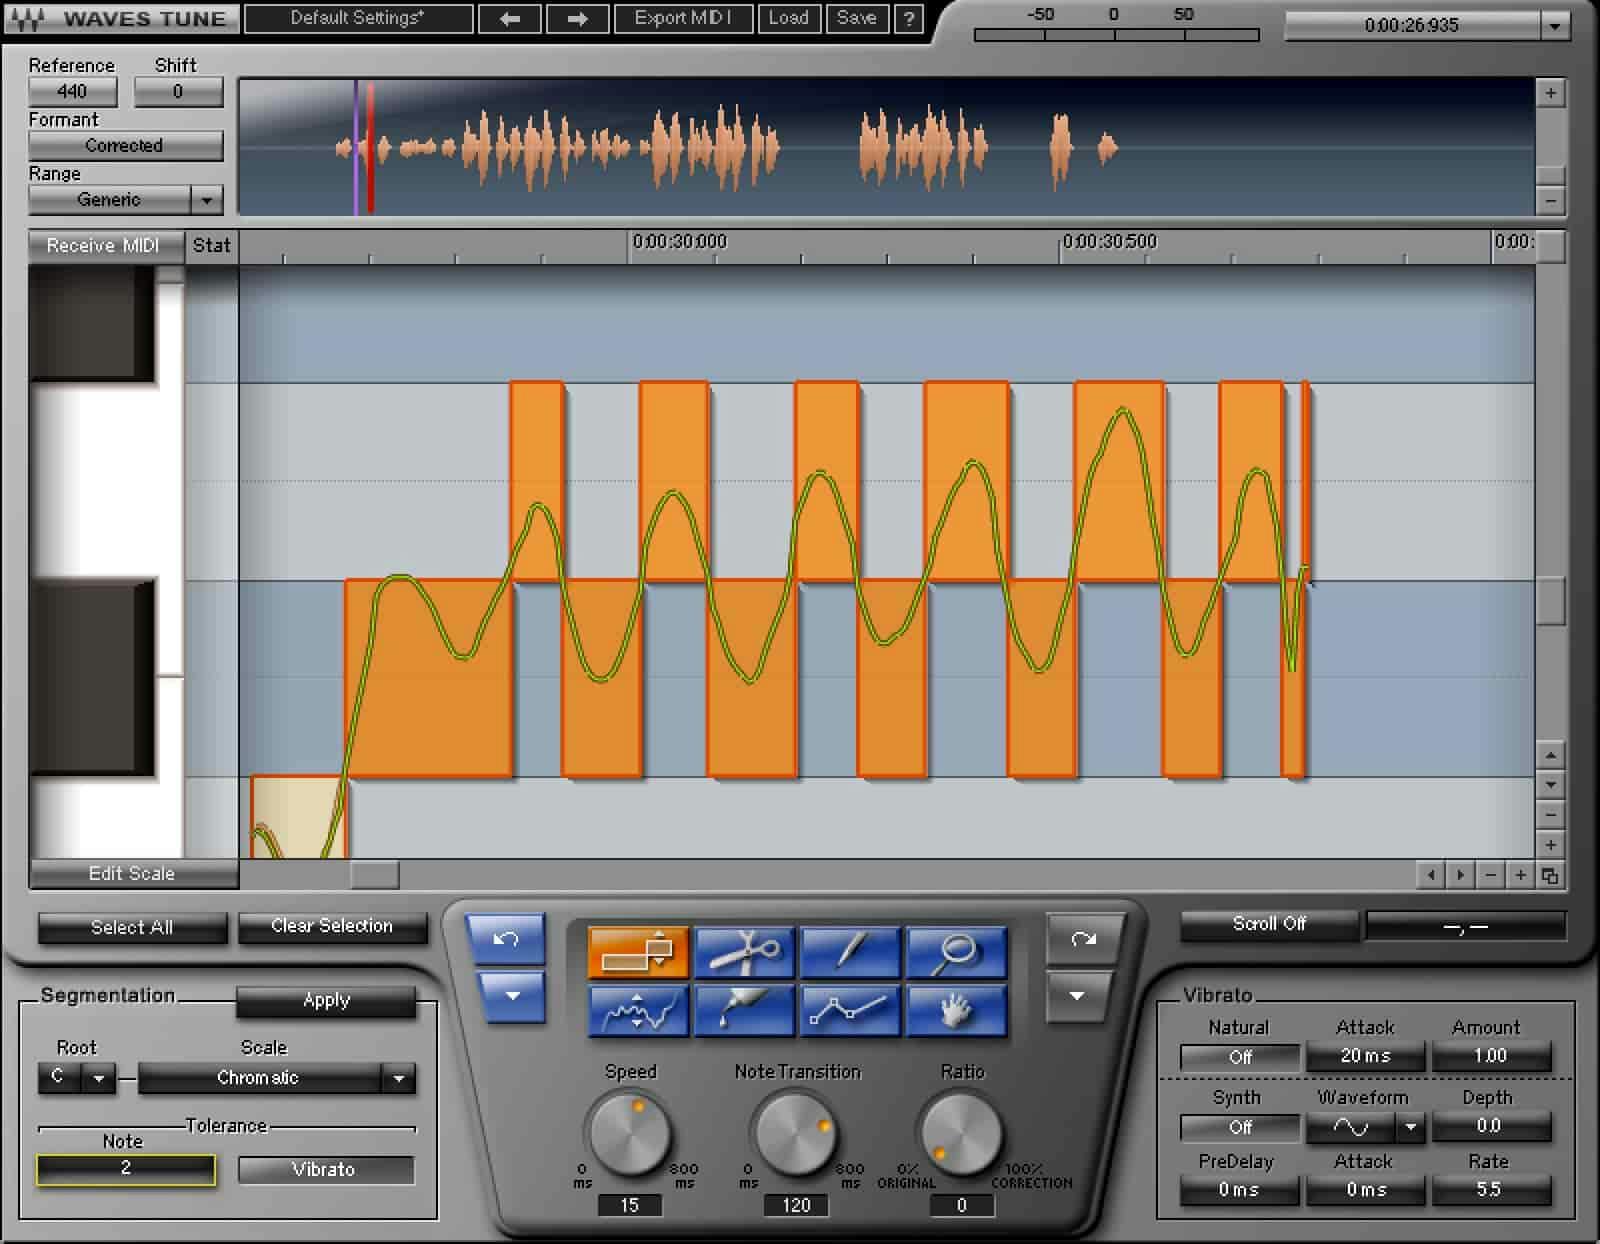
Task: Expand the vibrato Waveform dropdown
Action: click(x=1410, y=1127)
